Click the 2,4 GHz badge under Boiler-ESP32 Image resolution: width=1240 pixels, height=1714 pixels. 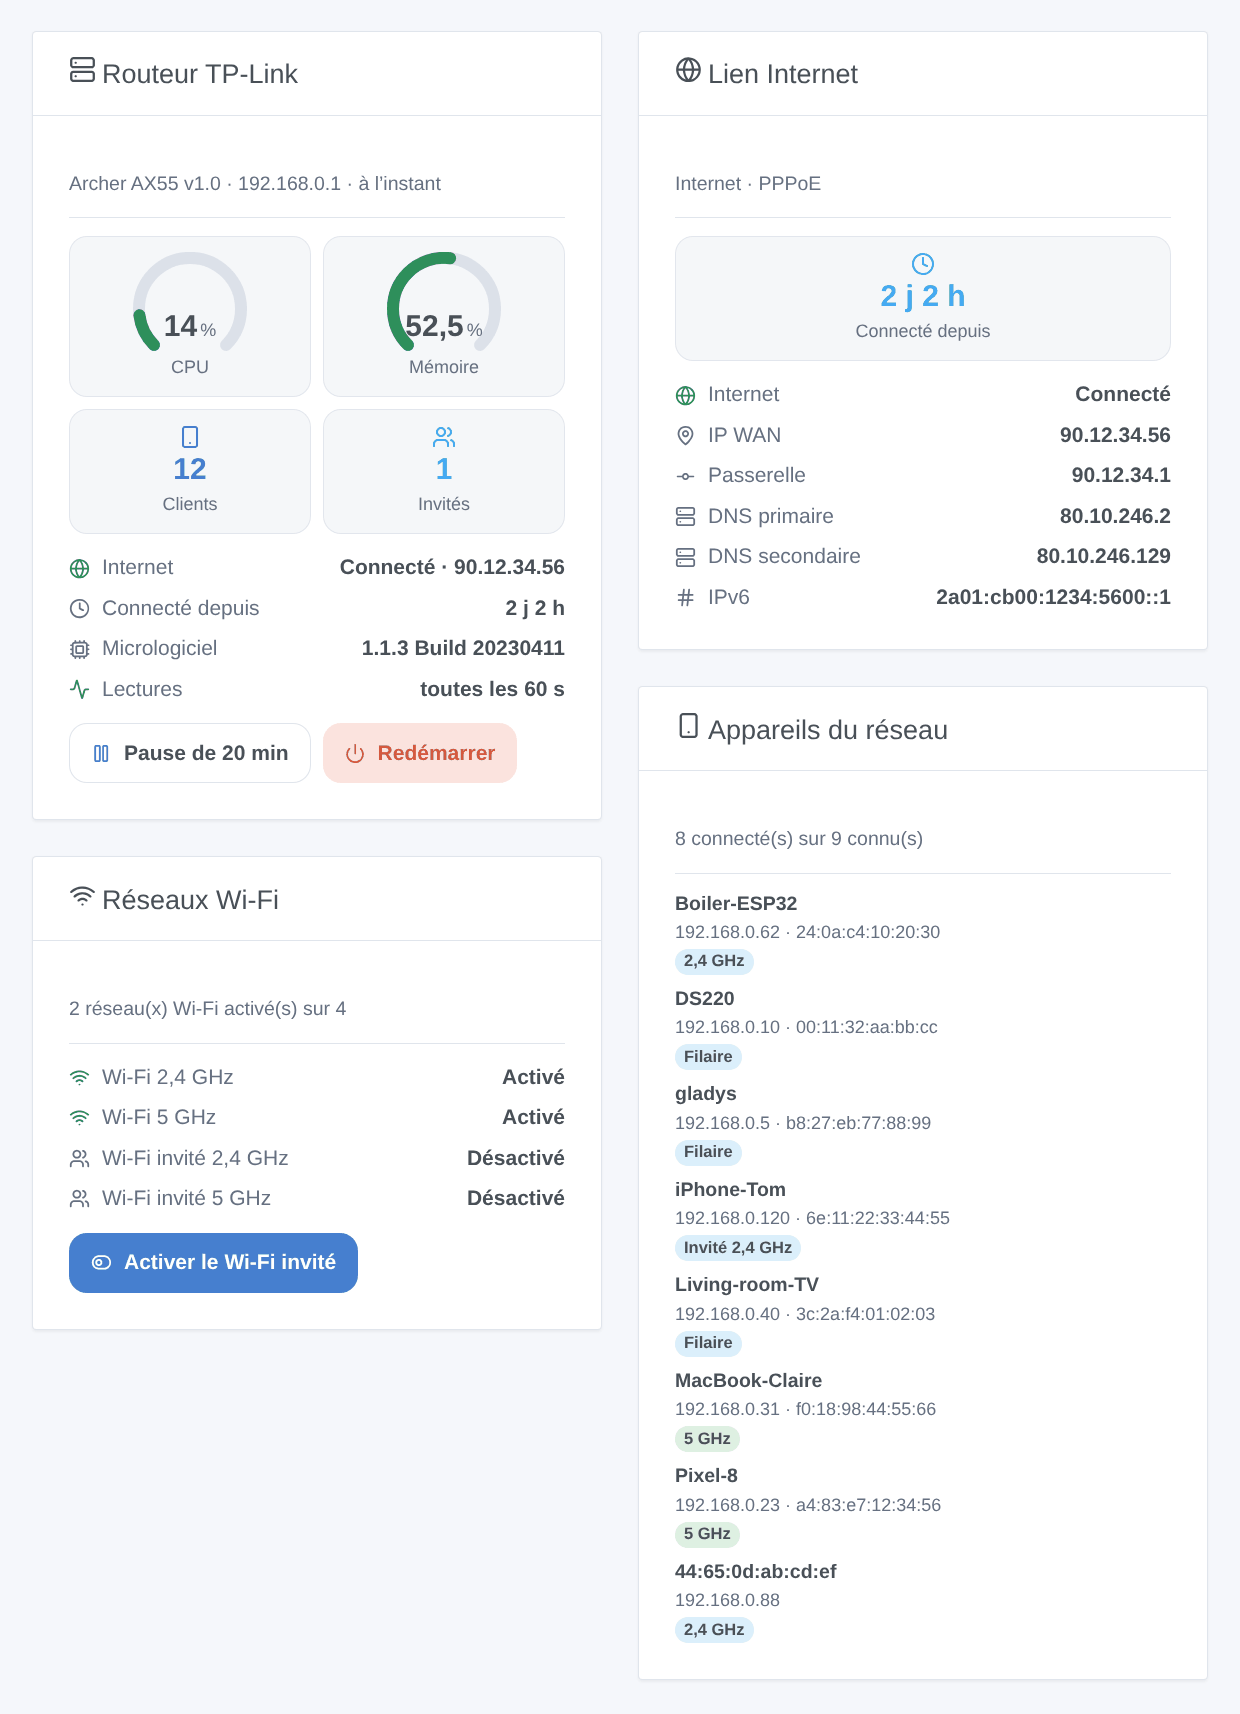(x=714, y=961)
